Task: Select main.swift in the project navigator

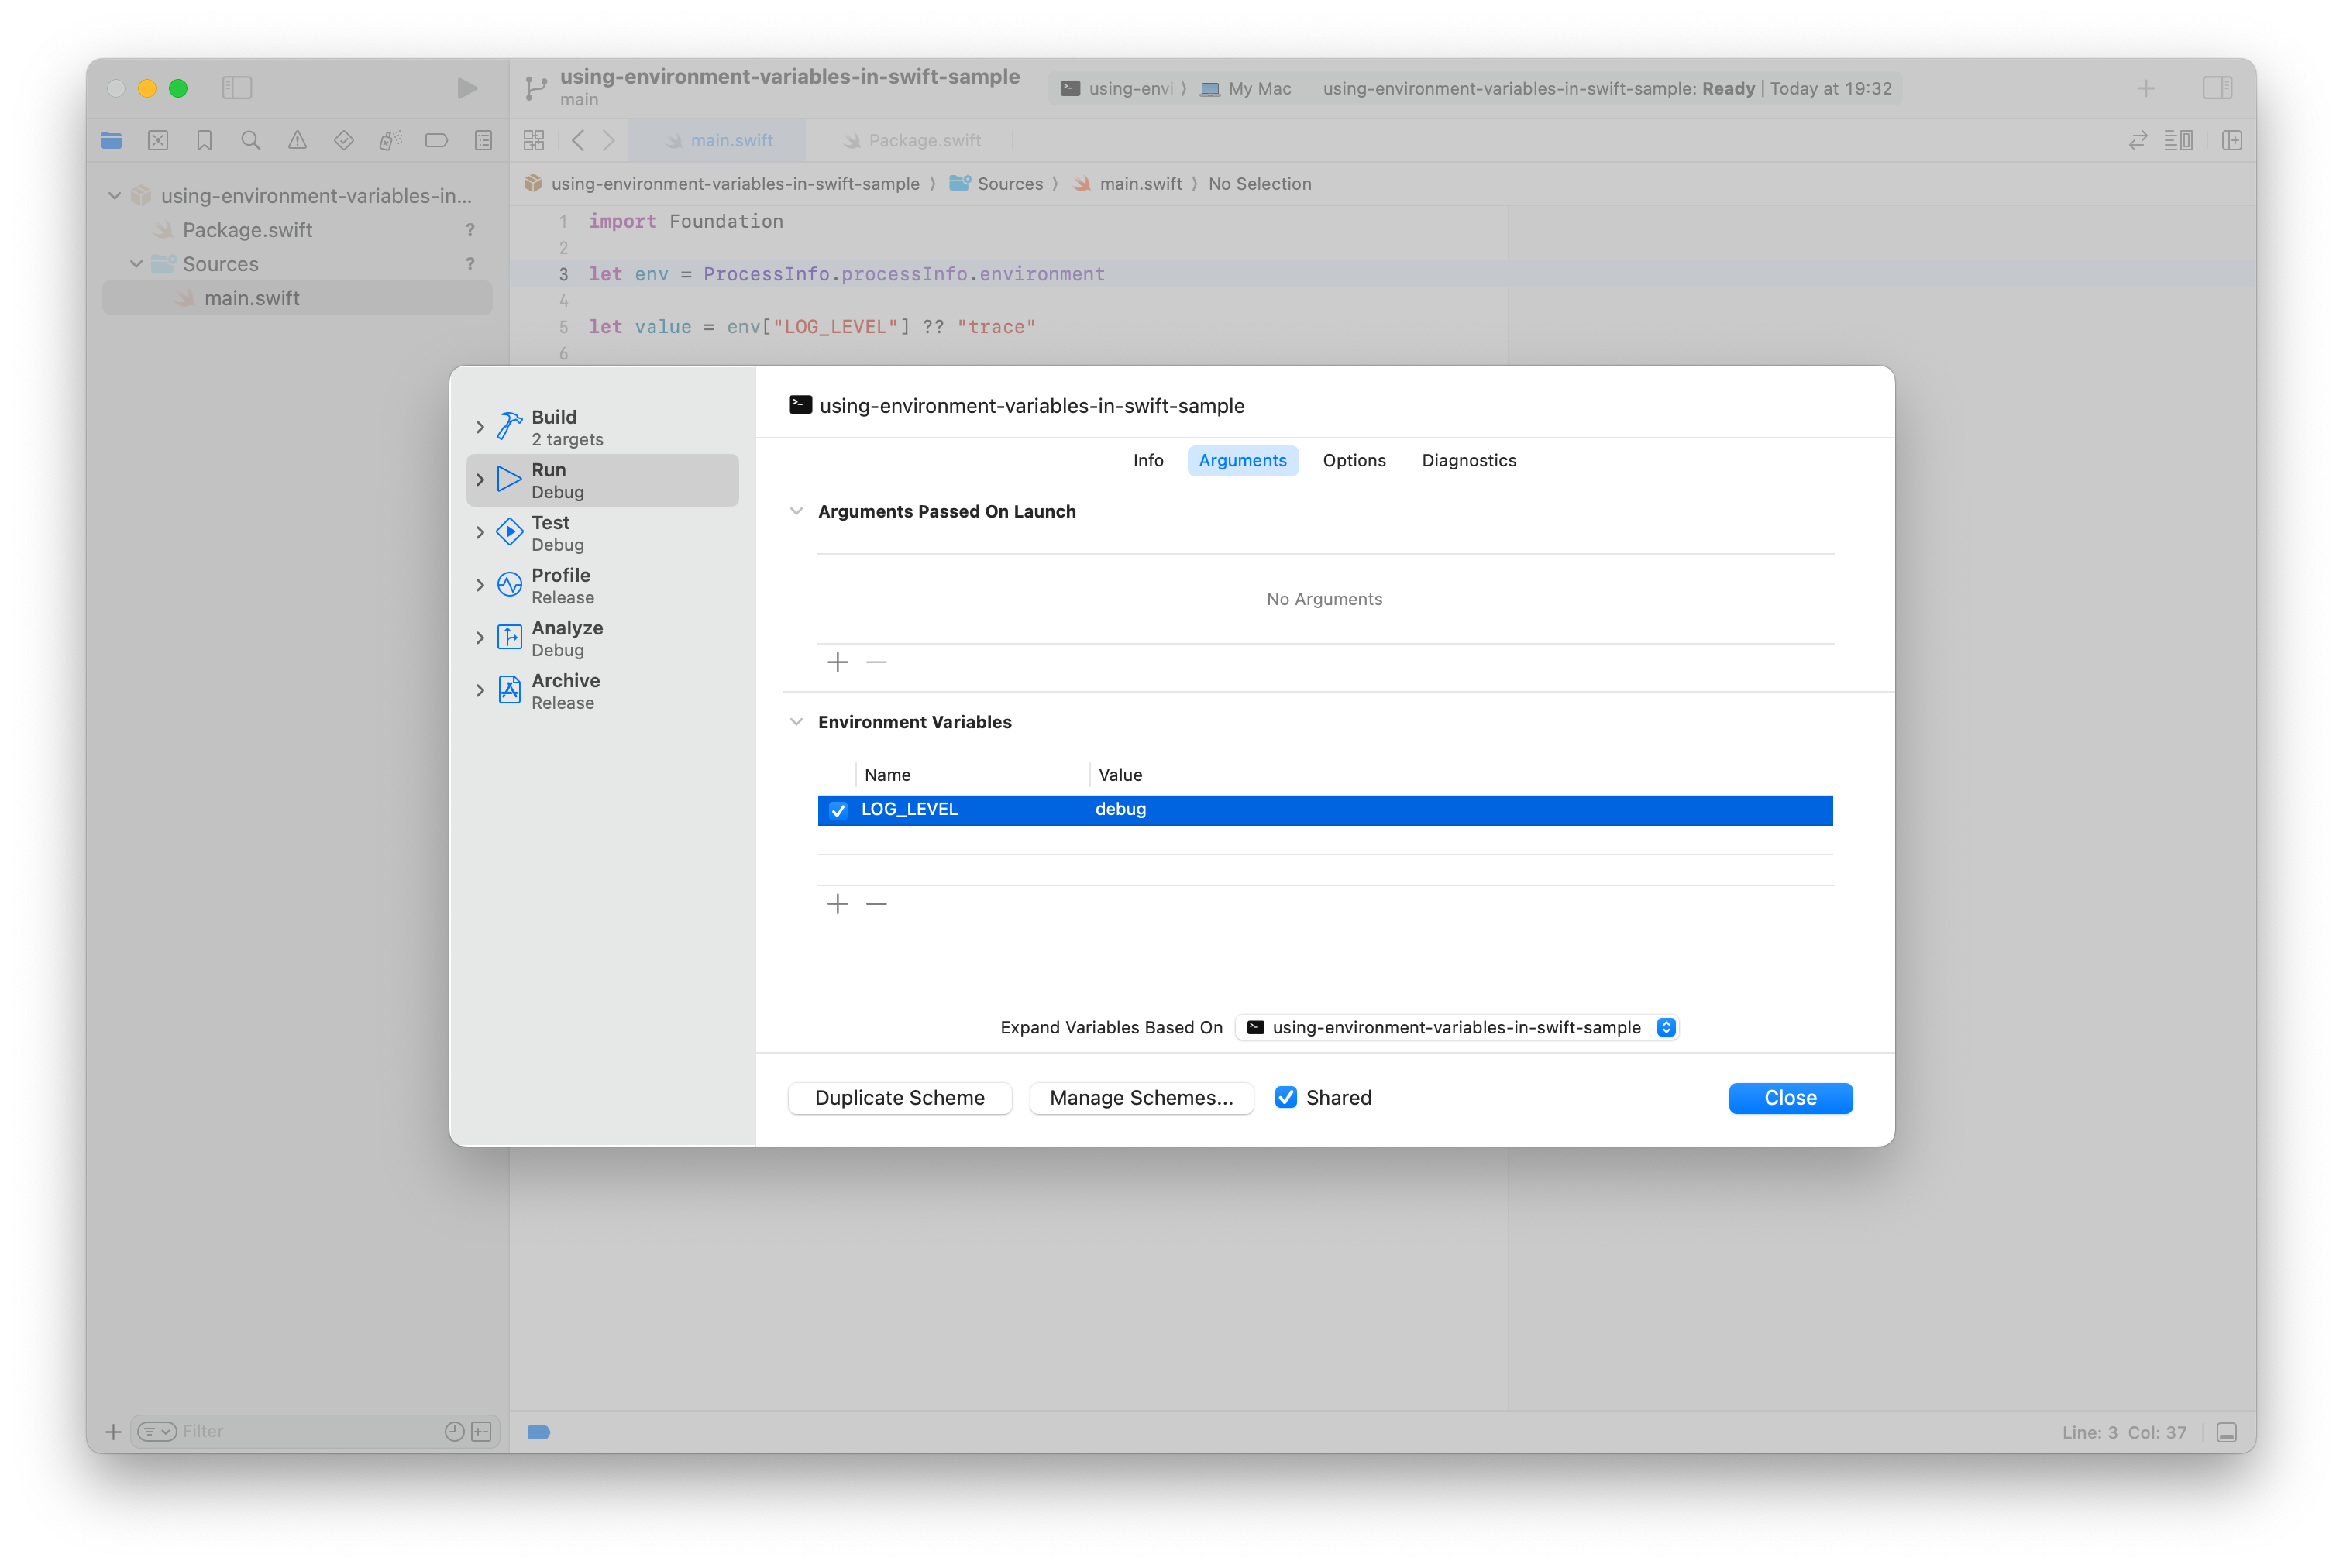Action: (251, 297)
